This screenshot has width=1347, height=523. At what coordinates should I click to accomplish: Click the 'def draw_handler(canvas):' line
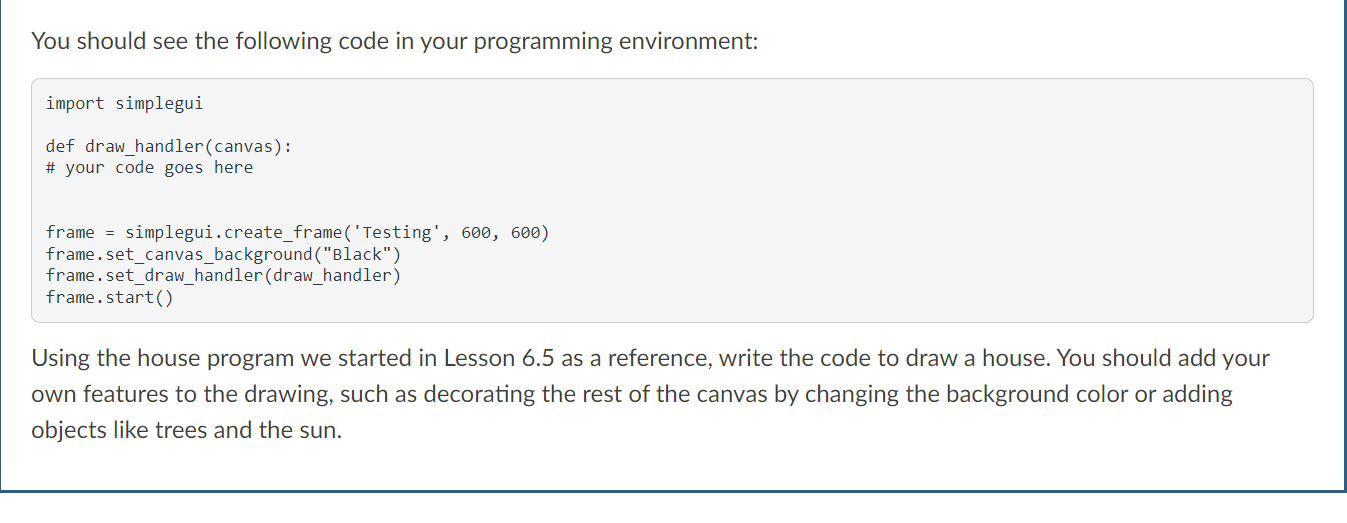point(169,146)
